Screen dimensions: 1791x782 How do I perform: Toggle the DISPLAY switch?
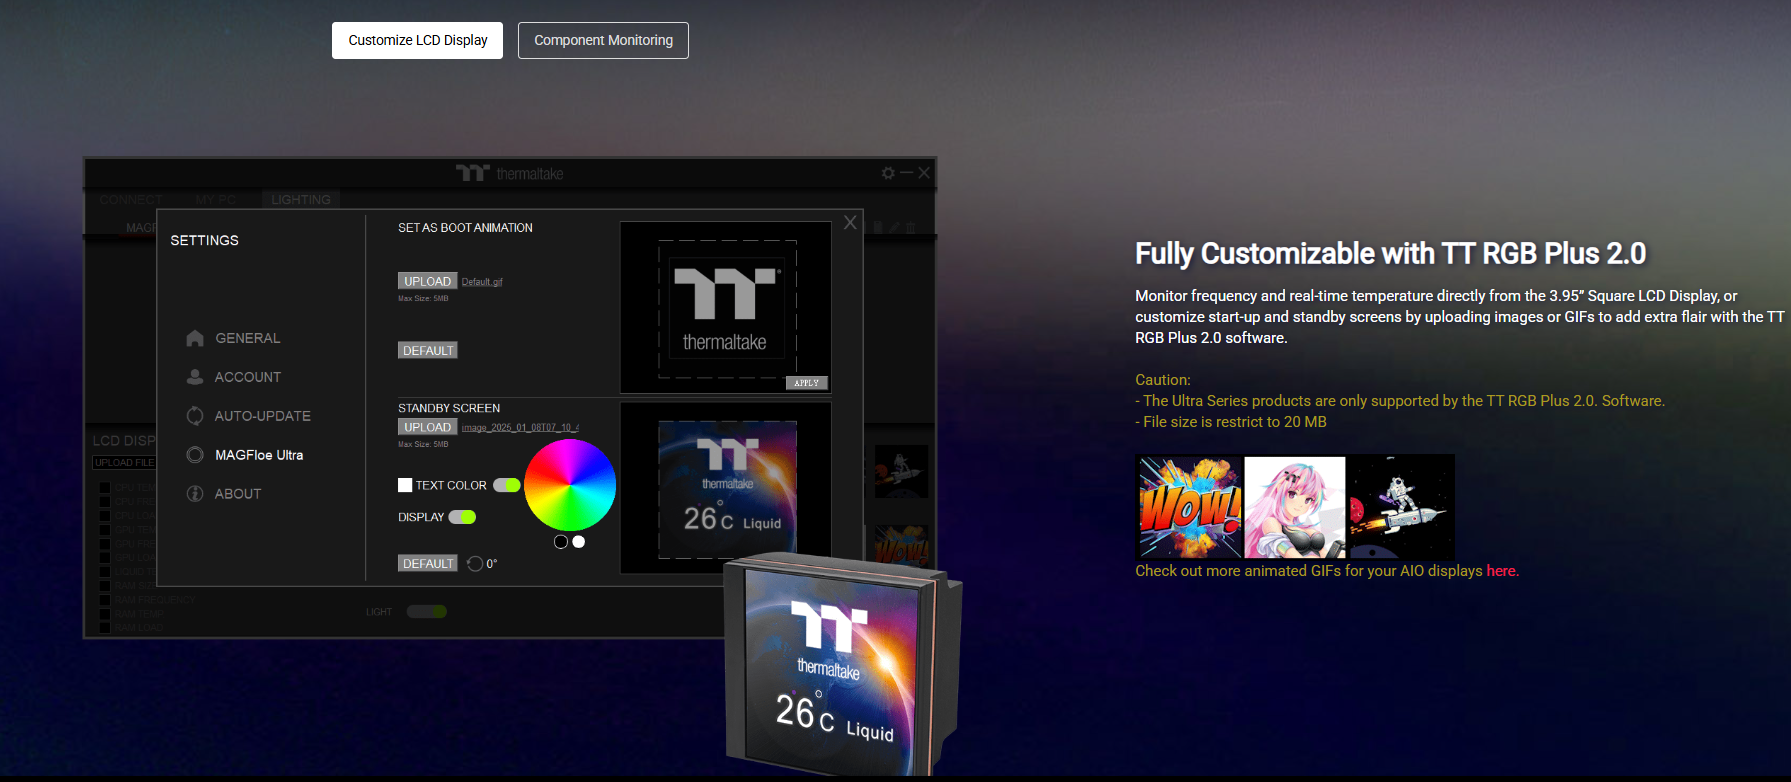(x=462, y=517)
